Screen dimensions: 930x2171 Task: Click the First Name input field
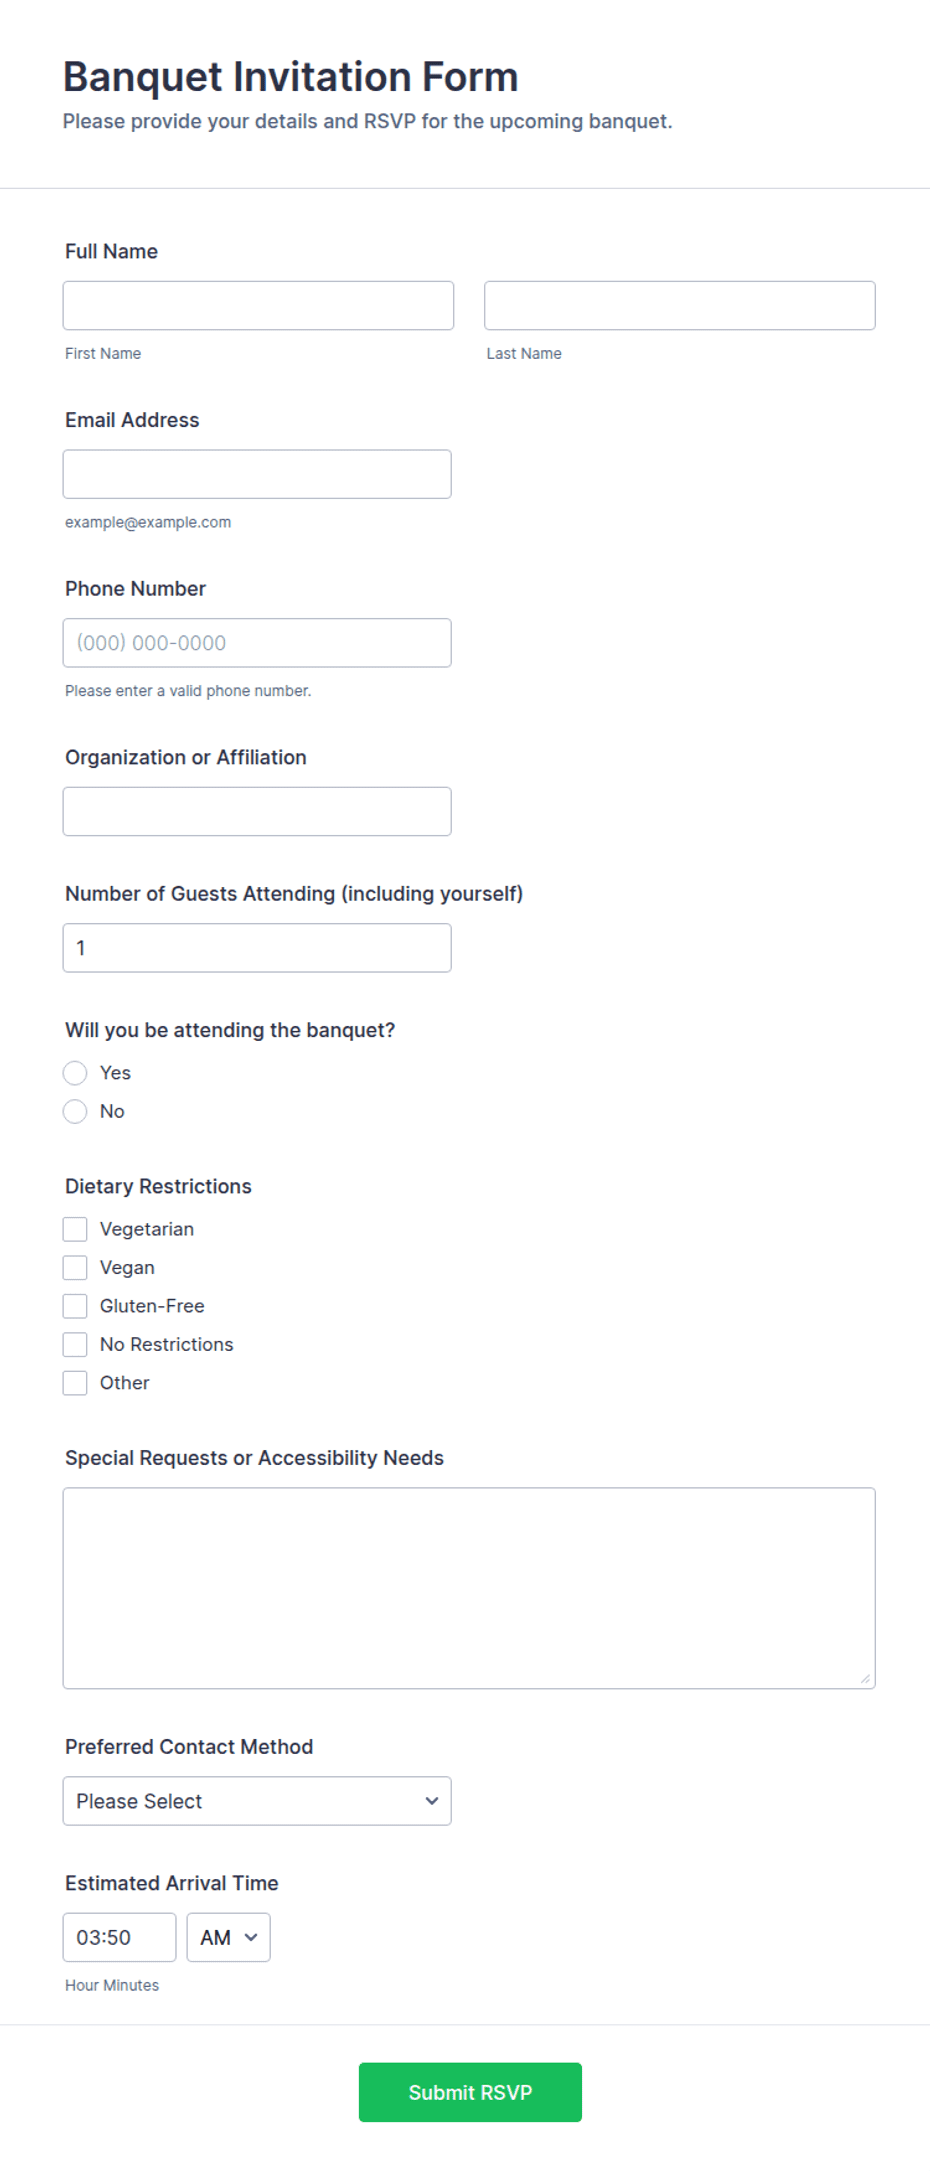(258, 305)
